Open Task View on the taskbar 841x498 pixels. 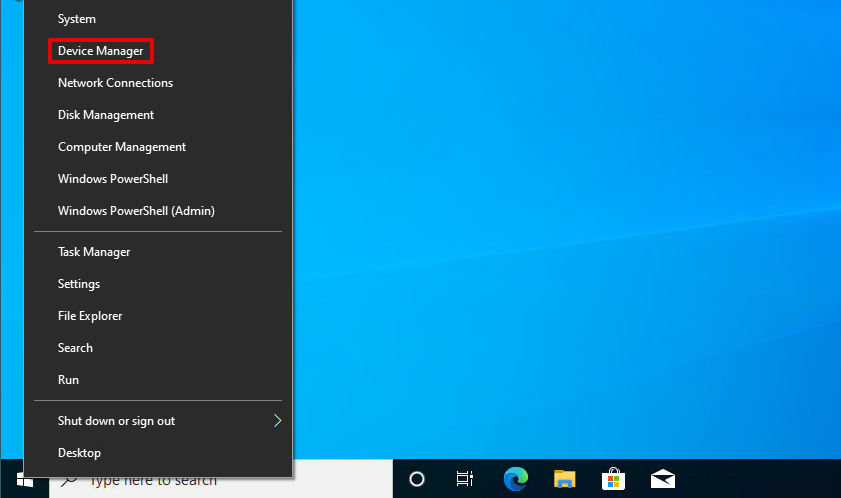464,479
